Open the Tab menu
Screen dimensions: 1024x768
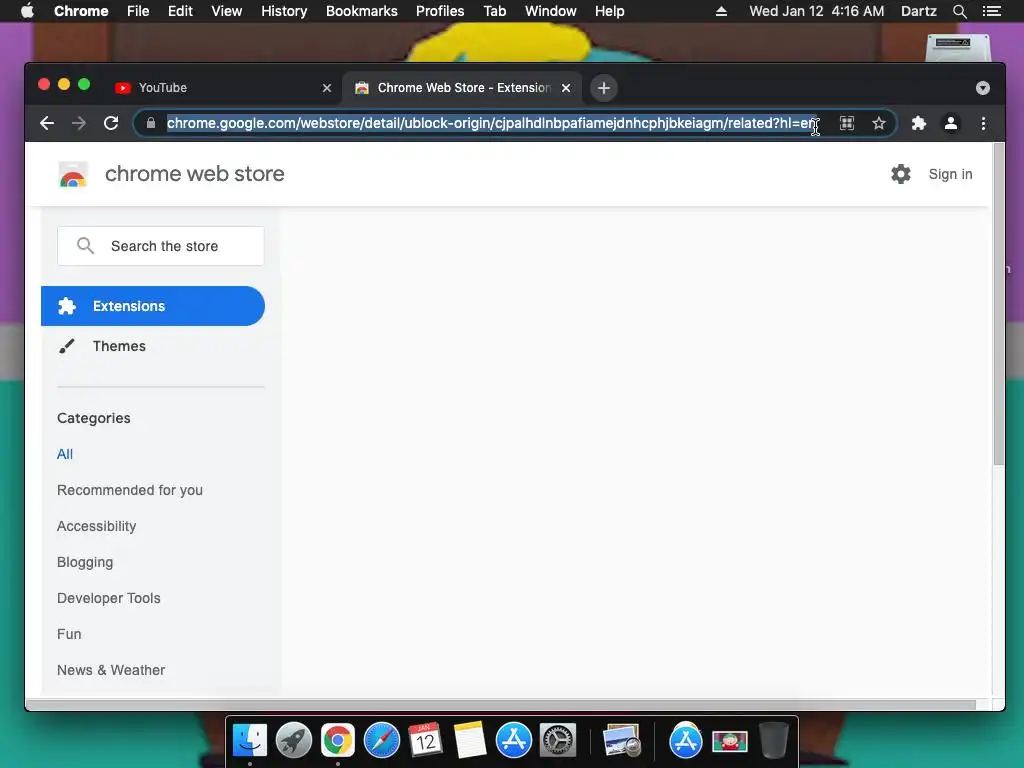(x=494, y=11)
